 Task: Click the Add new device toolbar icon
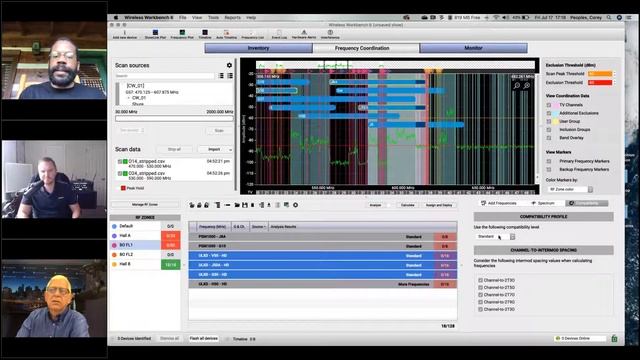pyautogui.click(x=124, y=34)
